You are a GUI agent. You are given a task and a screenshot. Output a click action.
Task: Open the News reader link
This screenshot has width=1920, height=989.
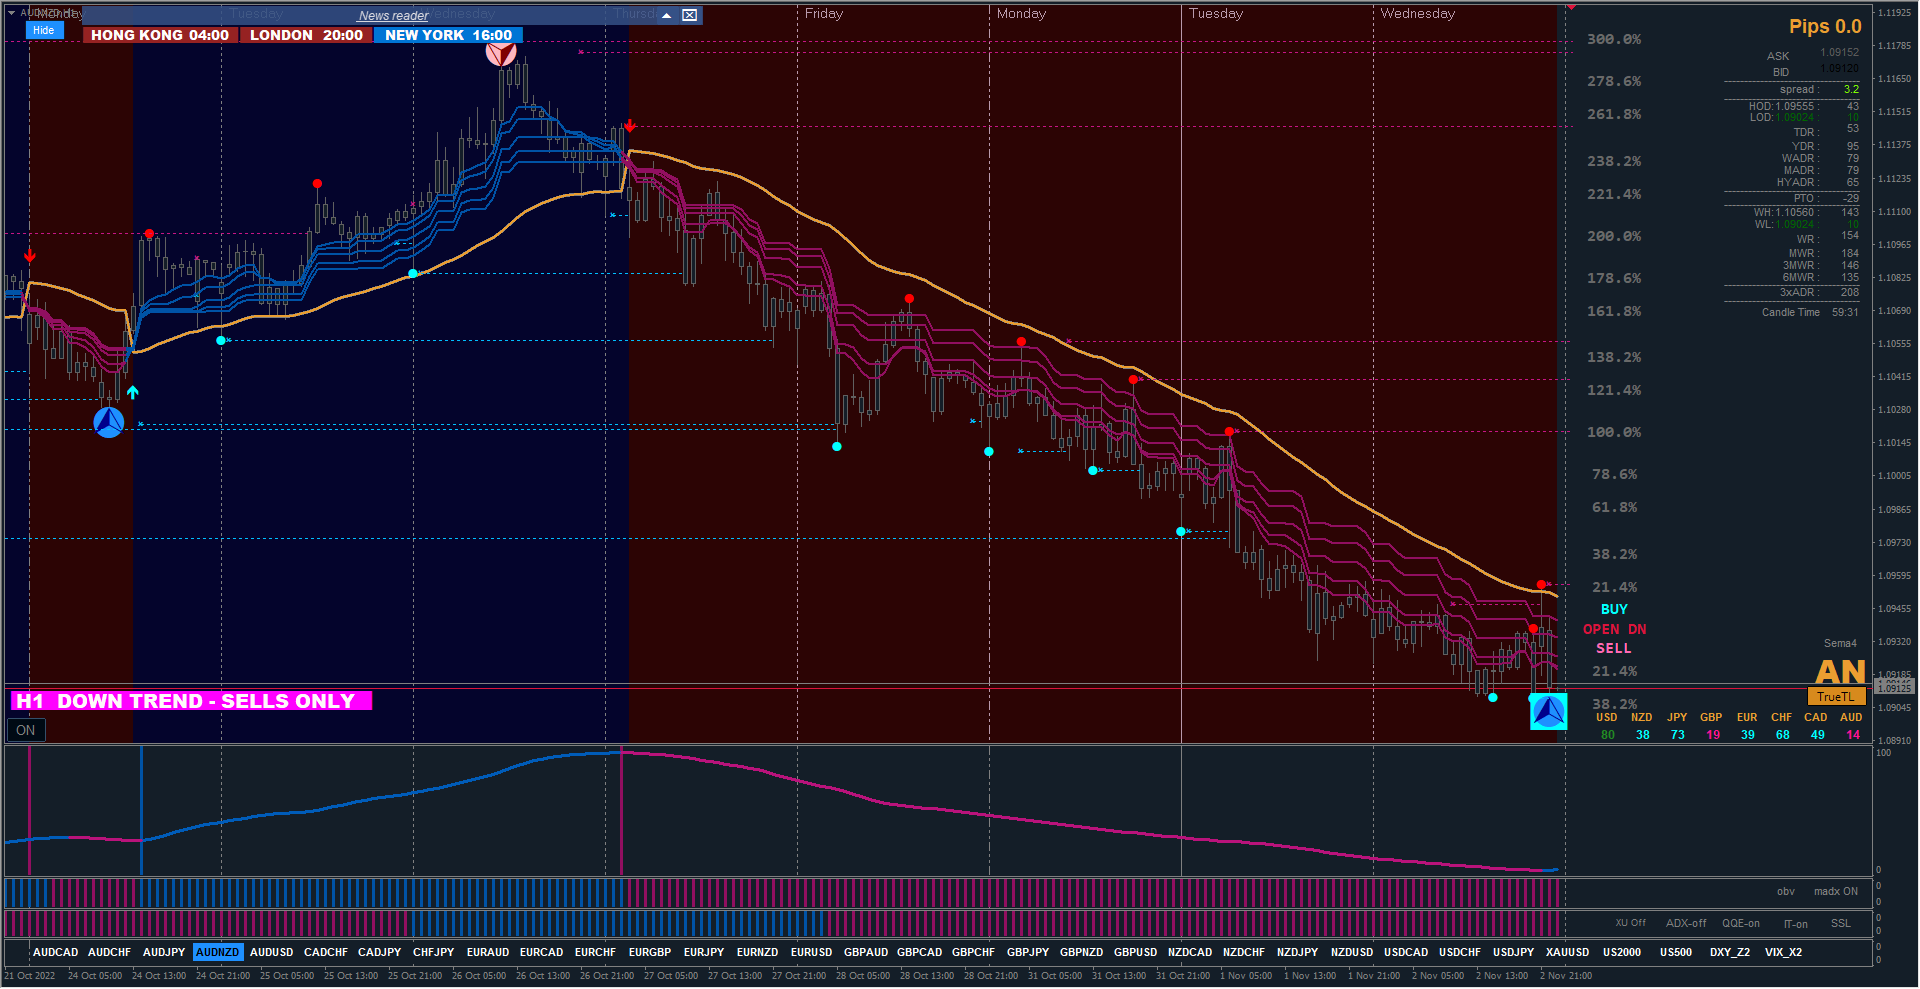tap(393, 16)
